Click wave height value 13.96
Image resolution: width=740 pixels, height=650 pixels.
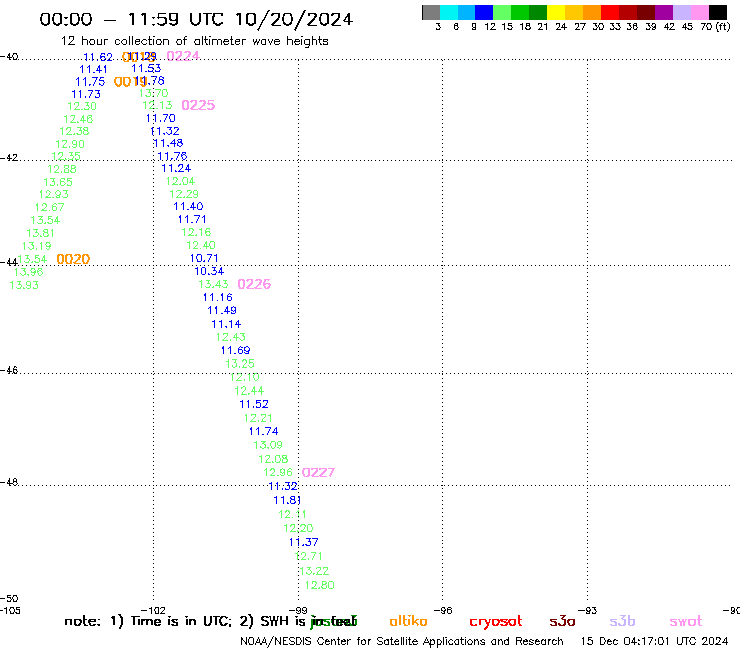click(x=29, y=272)
